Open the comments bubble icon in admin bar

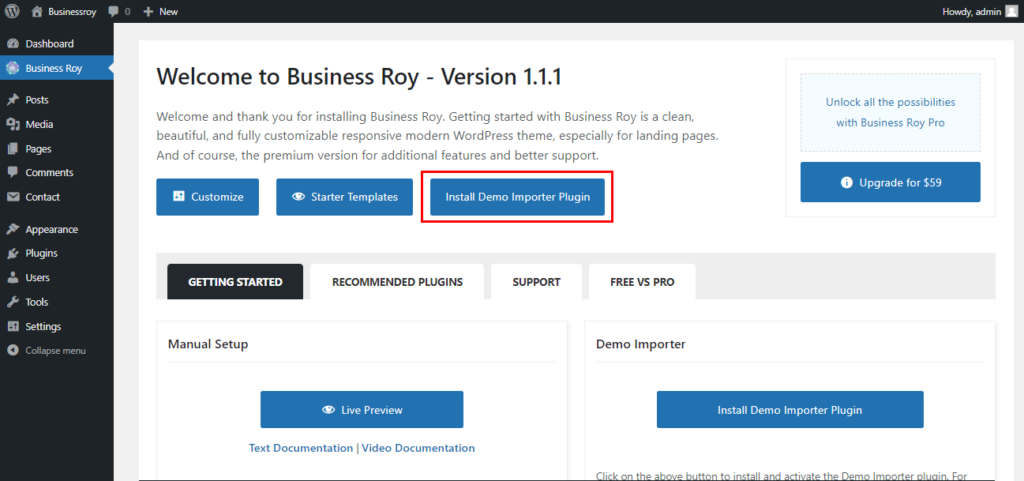click(113, 12)
